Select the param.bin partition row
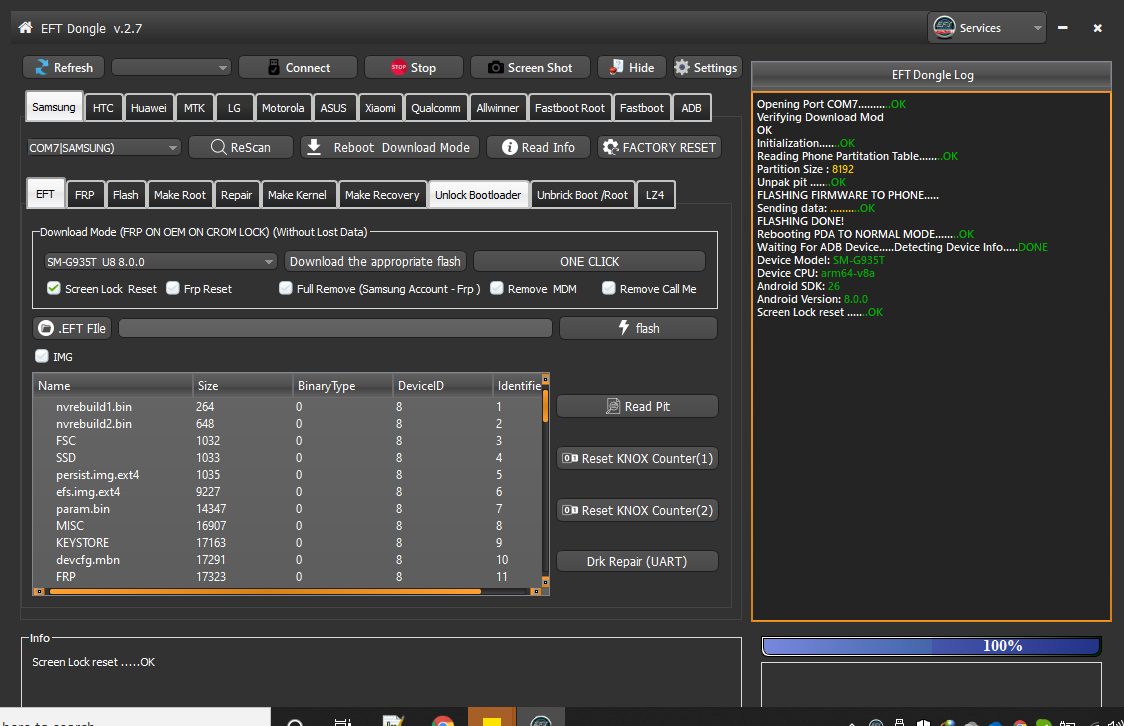 [287, 509]
